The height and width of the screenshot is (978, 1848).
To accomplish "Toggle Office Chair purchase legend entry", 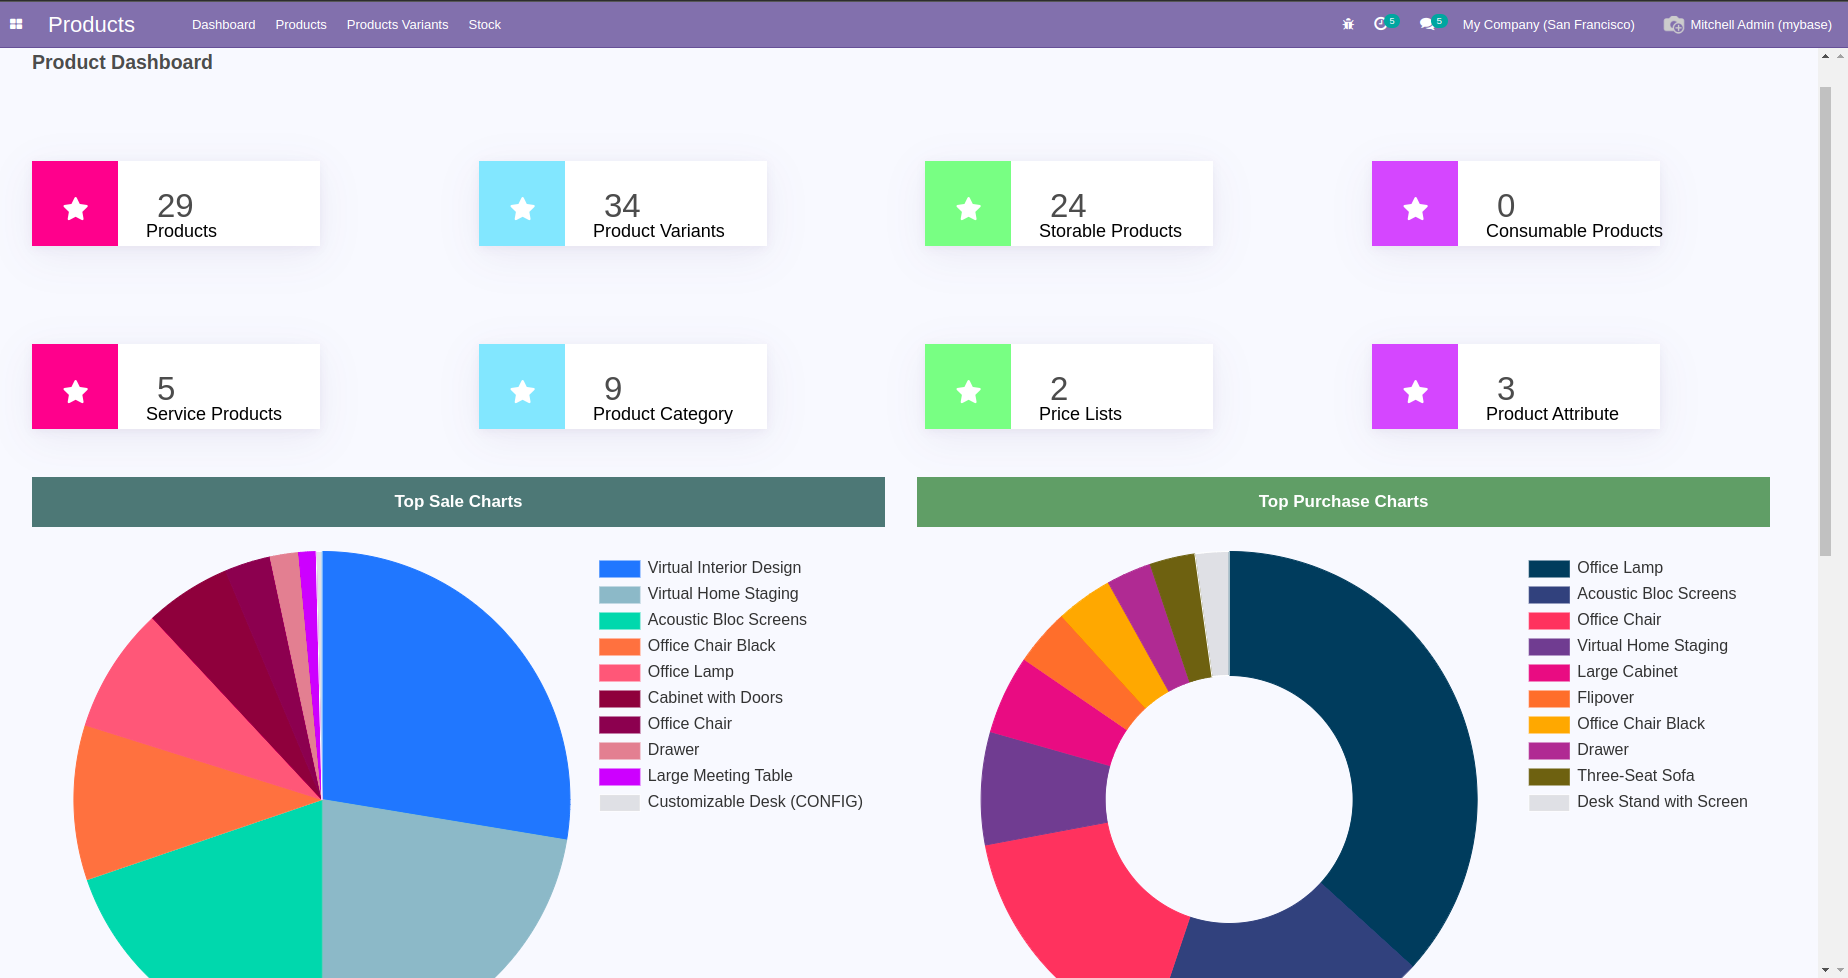I will click(x=1595, y=620).
